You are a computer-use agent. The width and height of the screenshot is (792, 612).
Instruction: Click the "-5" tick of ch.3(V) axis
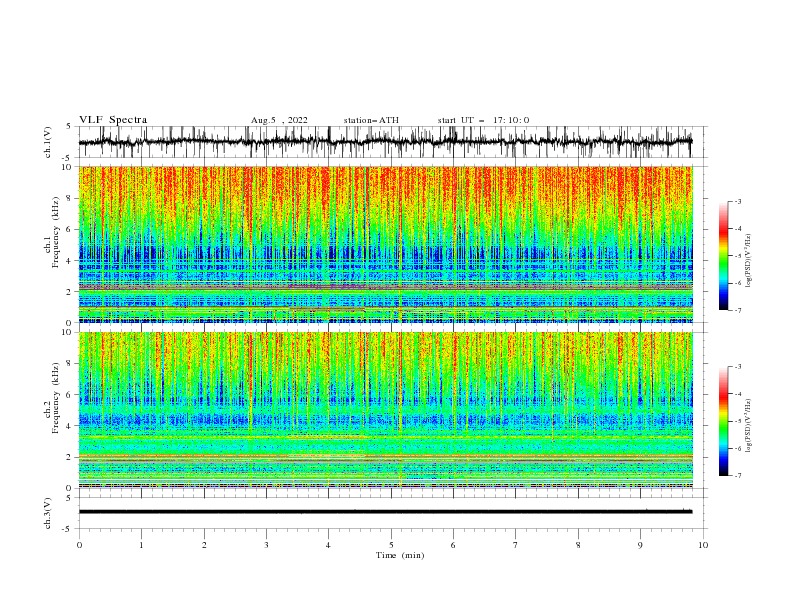click(x=68, y=529)
